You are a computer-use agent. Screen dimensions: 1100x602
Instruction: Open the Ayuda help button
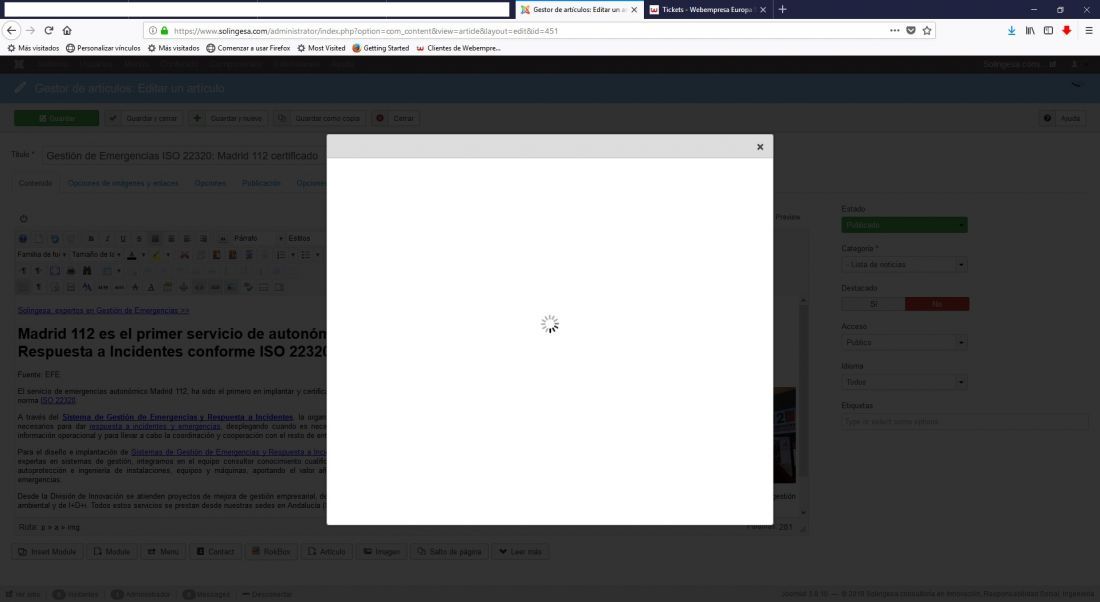tap(1063, 118)
